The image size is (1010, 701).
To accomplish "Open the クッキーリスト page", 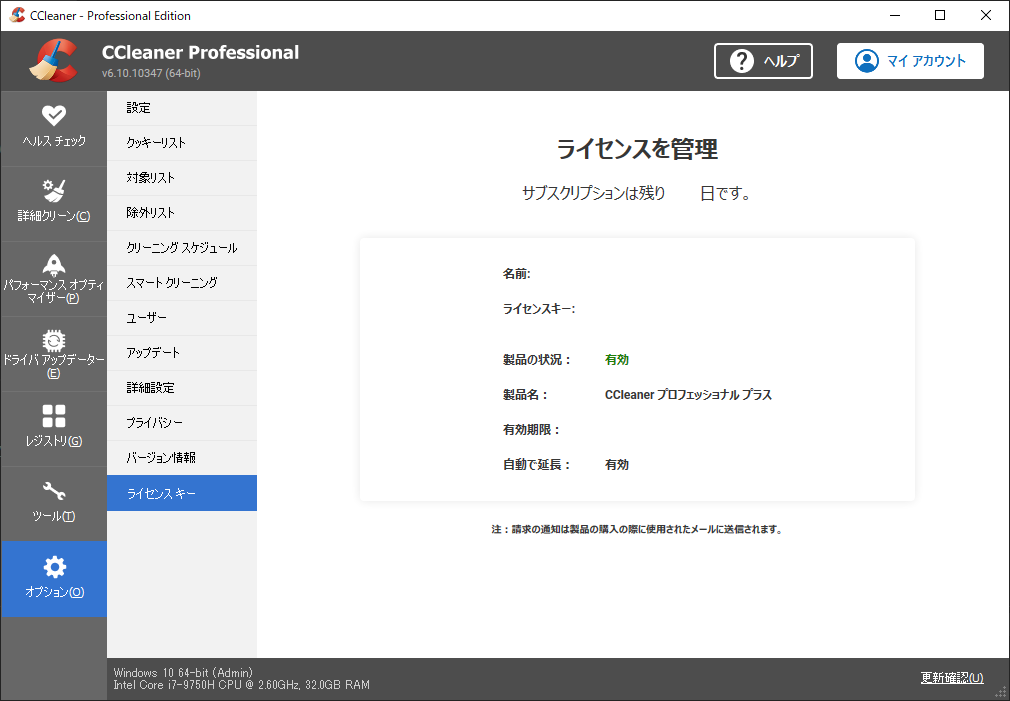I will 182,142.
